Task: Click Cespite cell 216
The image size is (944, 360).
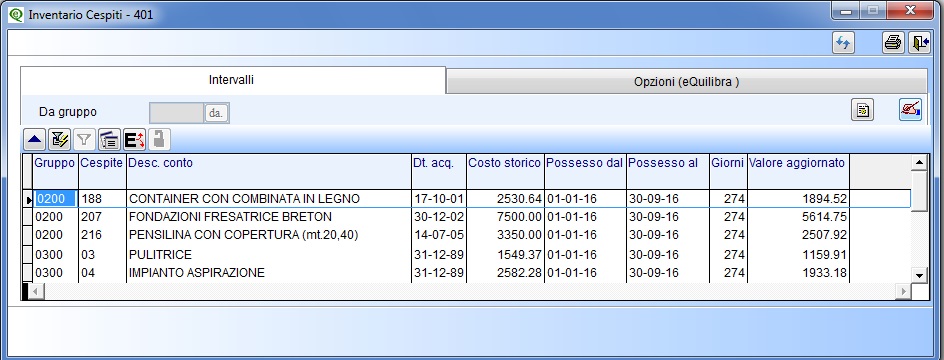Action: point(102,235)
